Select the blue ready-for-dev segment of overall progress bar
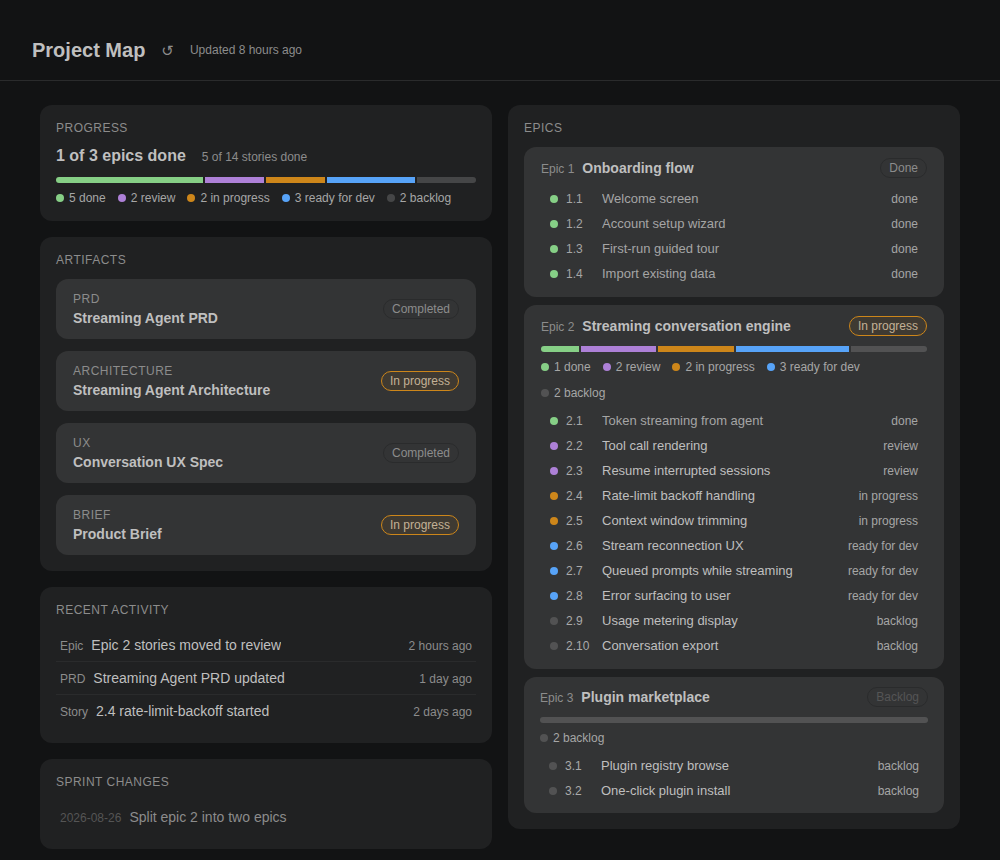 pos(371,180)
